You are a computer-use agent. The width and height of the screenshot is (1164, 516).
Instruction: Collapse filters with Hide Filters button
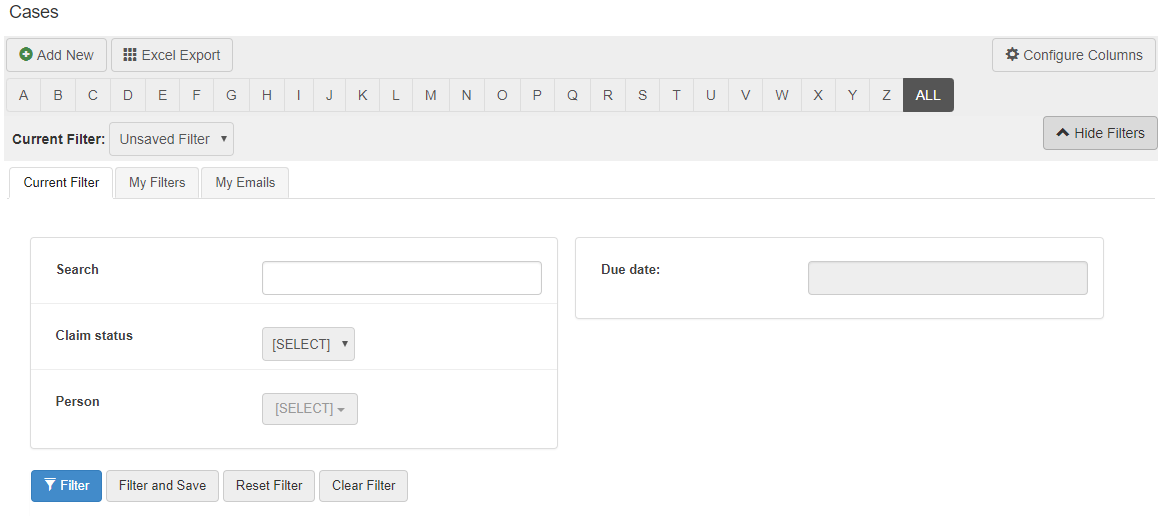coord(1099,133)
